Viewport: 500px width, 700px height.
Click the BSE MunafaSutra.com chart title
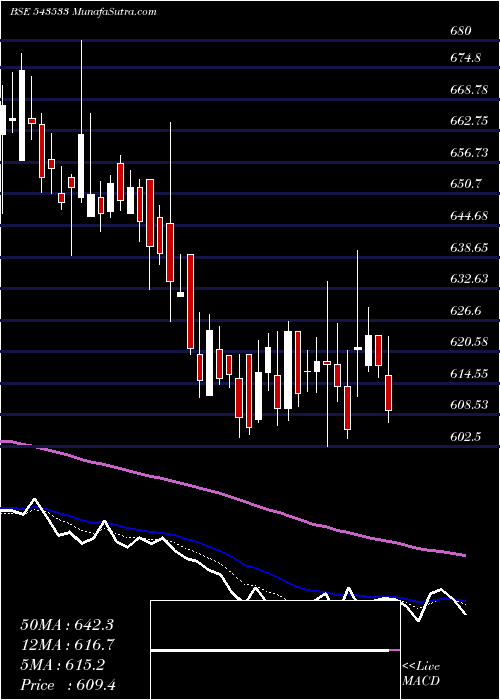[83, 12]
